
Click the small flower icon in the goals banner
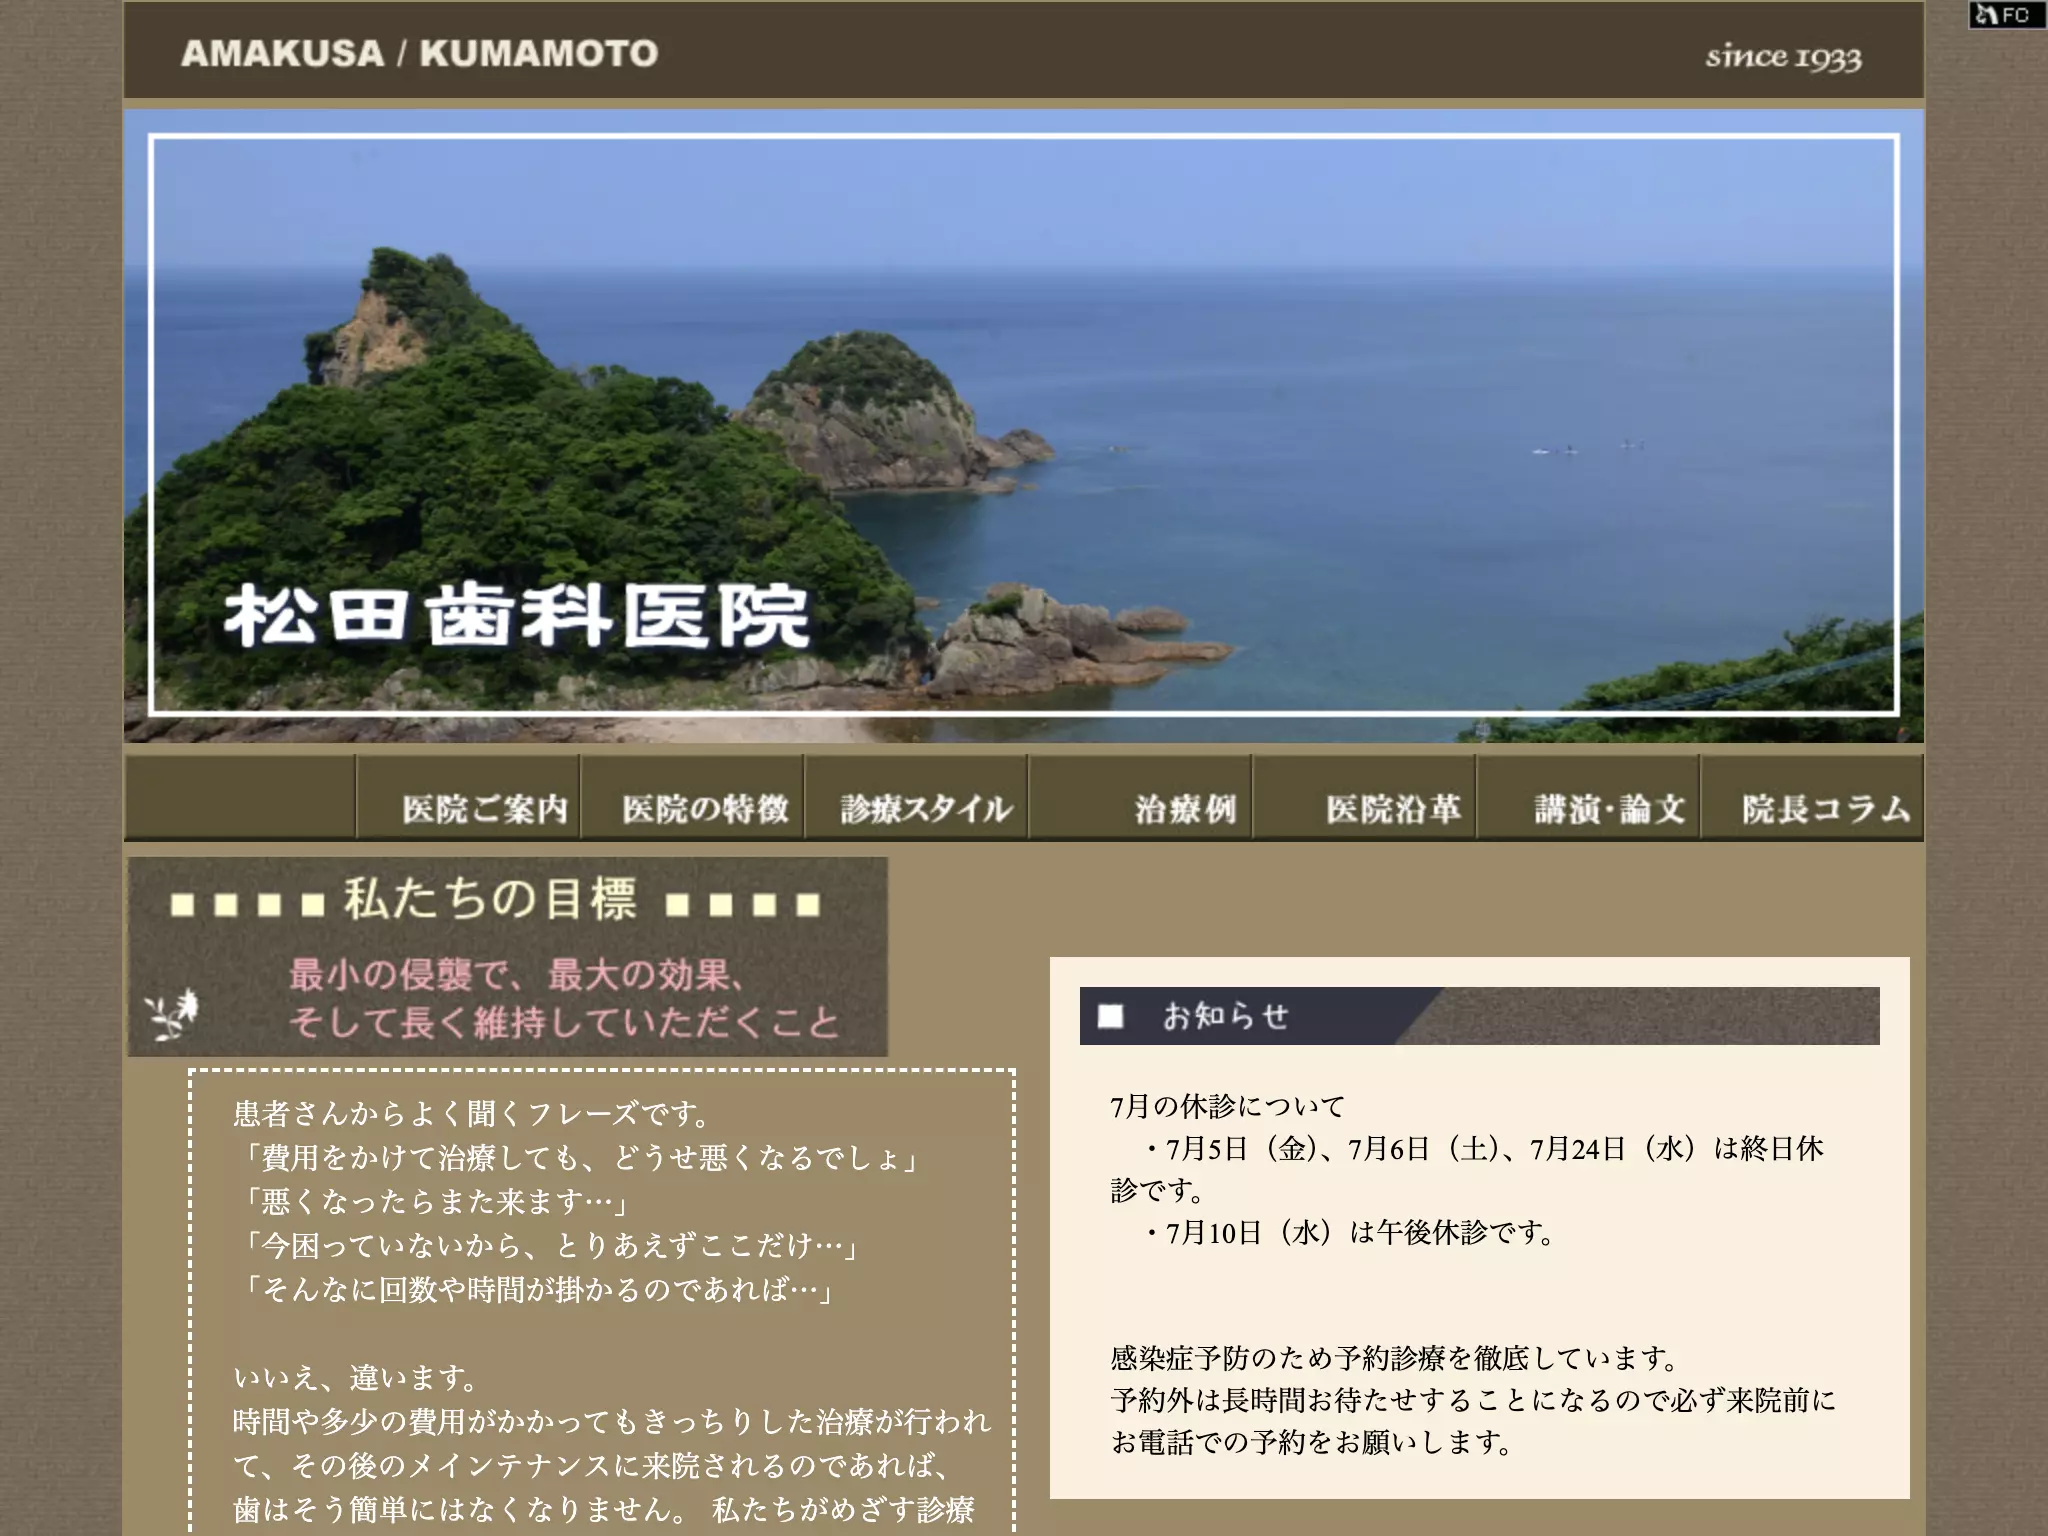[x=172, y=1013]
